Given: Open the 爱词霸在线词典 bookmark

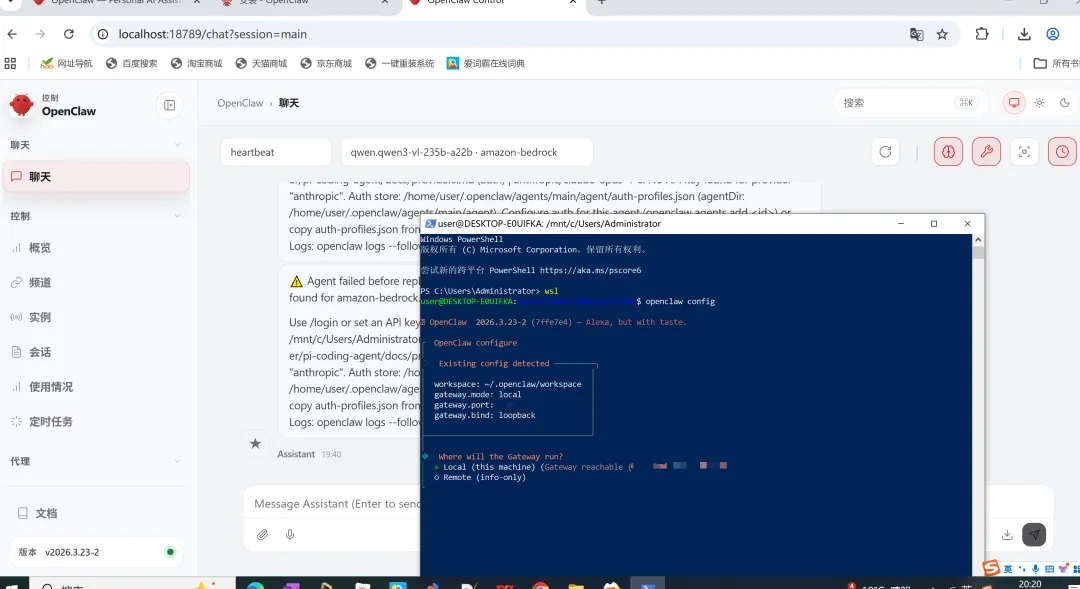Looking at the screenshot, I should pyautogui.click(x=486, y=63).
